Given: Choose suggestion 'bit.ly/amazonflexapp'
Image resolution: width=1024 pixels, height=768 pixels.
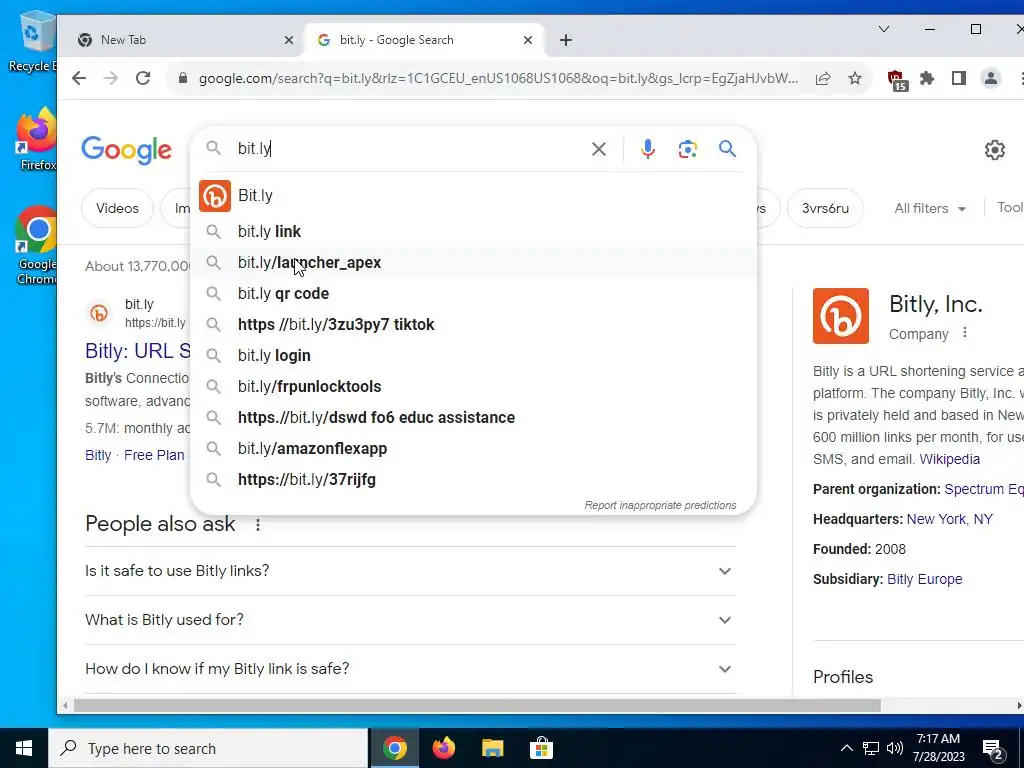Looking at the screenshot, I should (473, 449).
